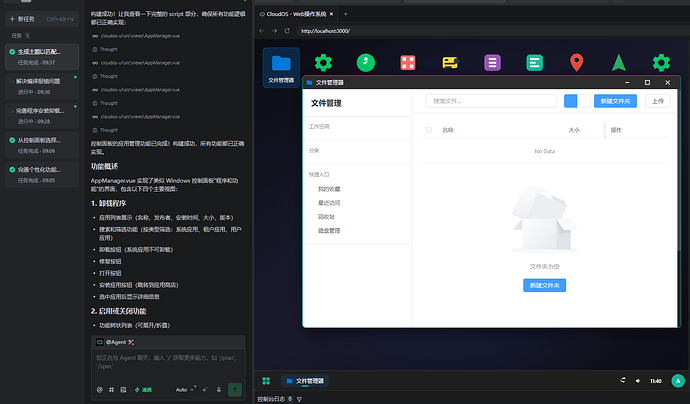
Task: Open the CloudOS start menu grid icon
Action: tap(266, 381)
